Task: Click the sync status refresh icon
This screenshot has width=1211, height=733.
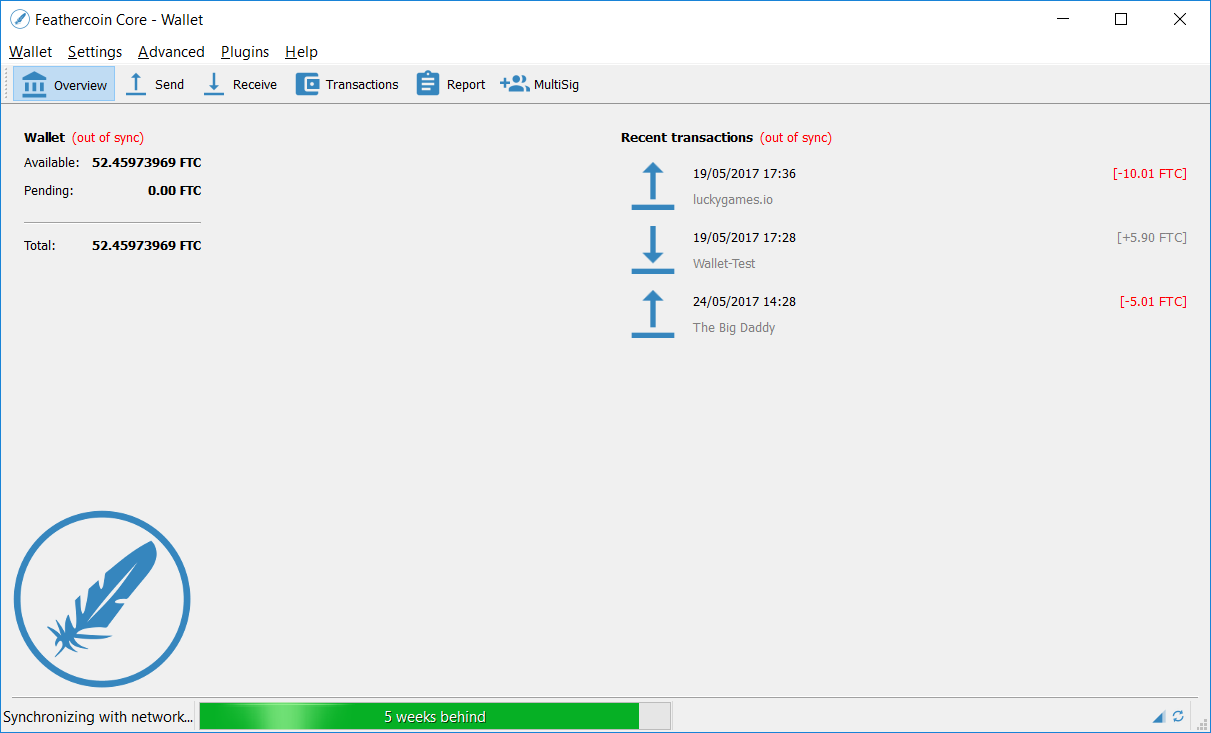Action: pos(1179,717)
